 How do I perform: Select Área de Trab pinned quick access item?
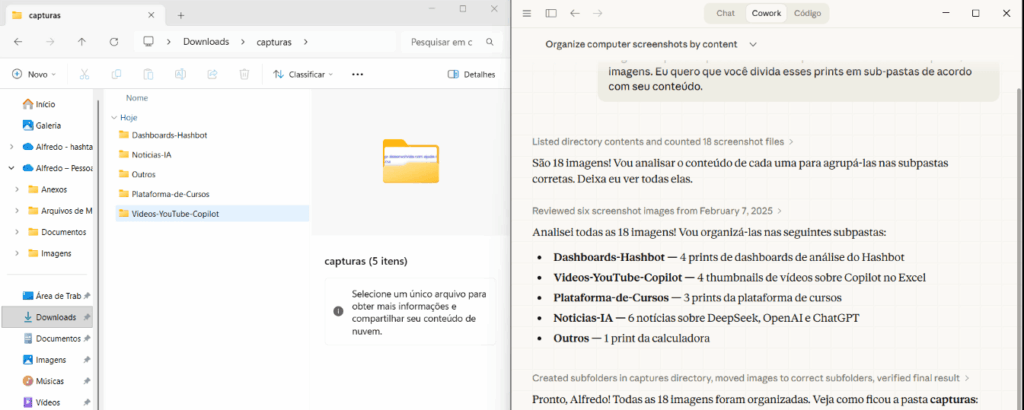click(54, 296)
